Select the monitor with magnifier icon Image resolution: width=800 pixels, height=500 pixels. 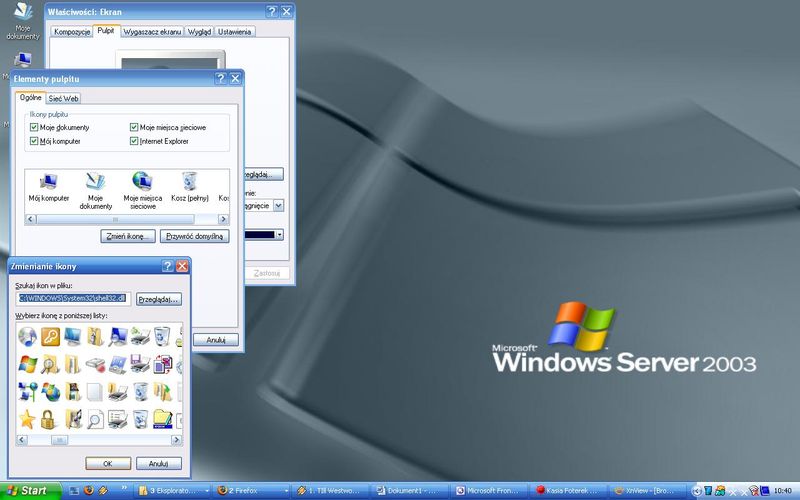[117, 337]
